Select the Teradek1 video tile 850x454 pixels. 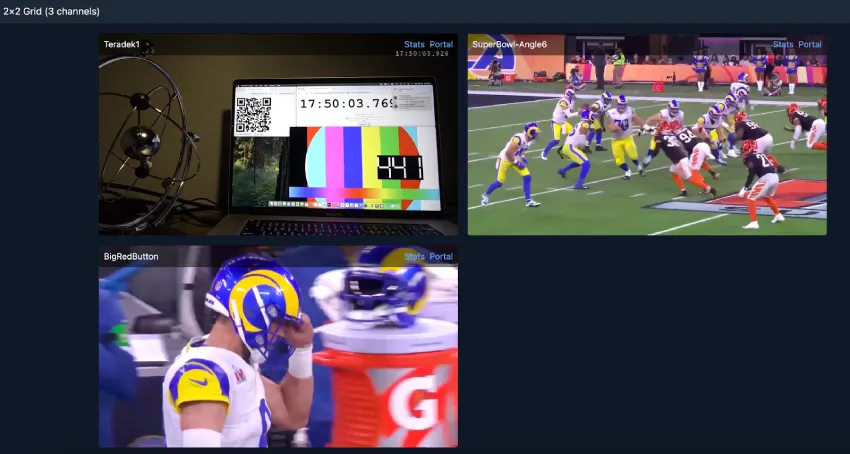[277, 150]
